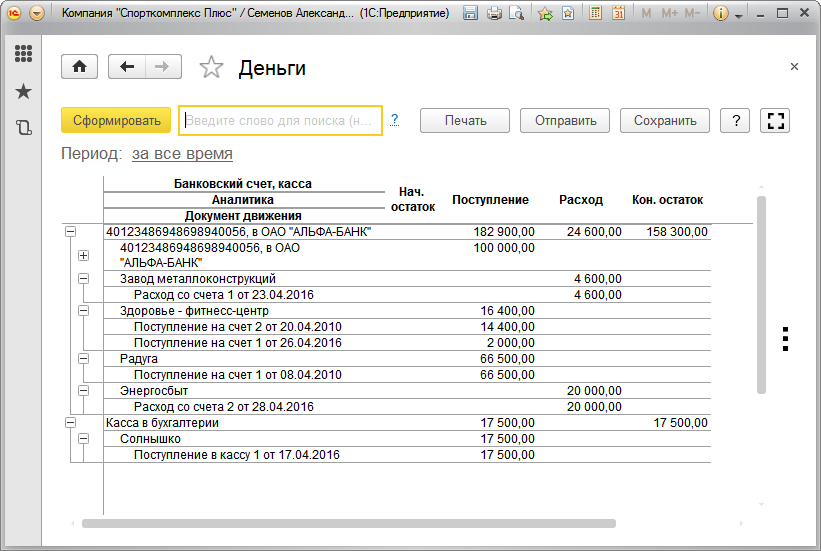Go back with the left arrow button
The width and height of the screenshot is (821, 551).
point(127,67)
